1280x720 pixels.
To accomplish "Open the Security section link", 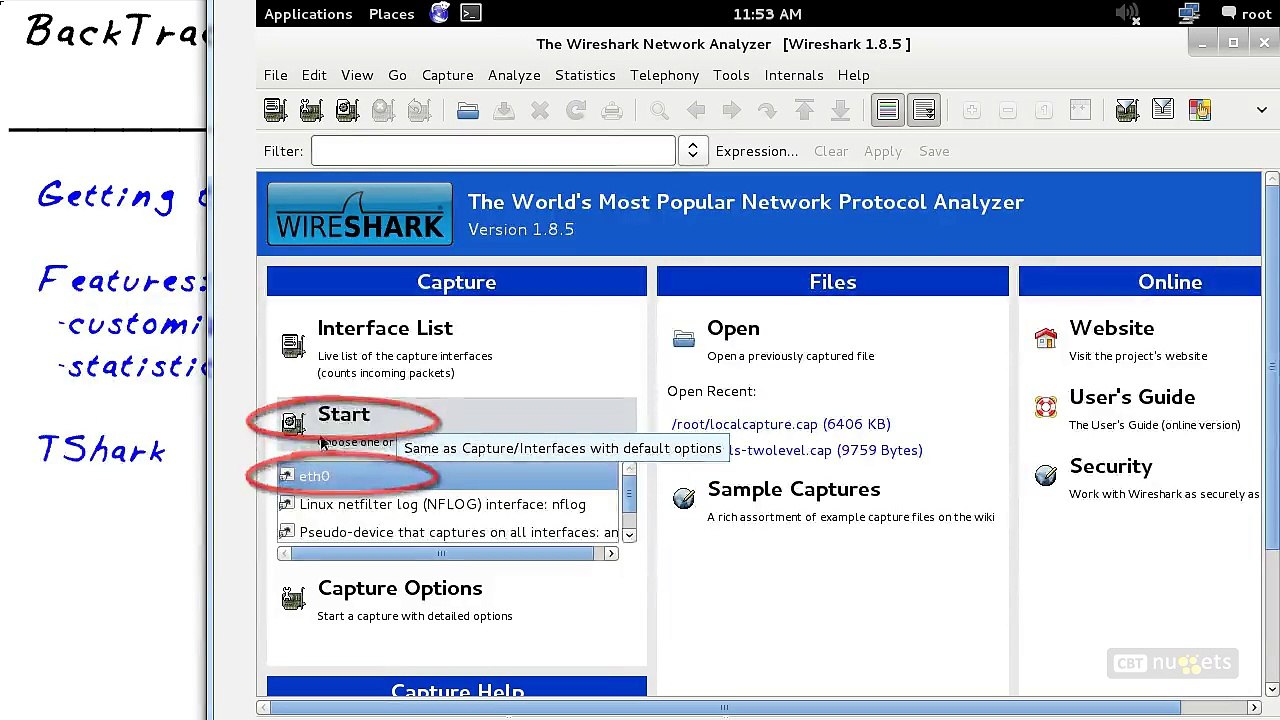I will (x=1110, y=466).
